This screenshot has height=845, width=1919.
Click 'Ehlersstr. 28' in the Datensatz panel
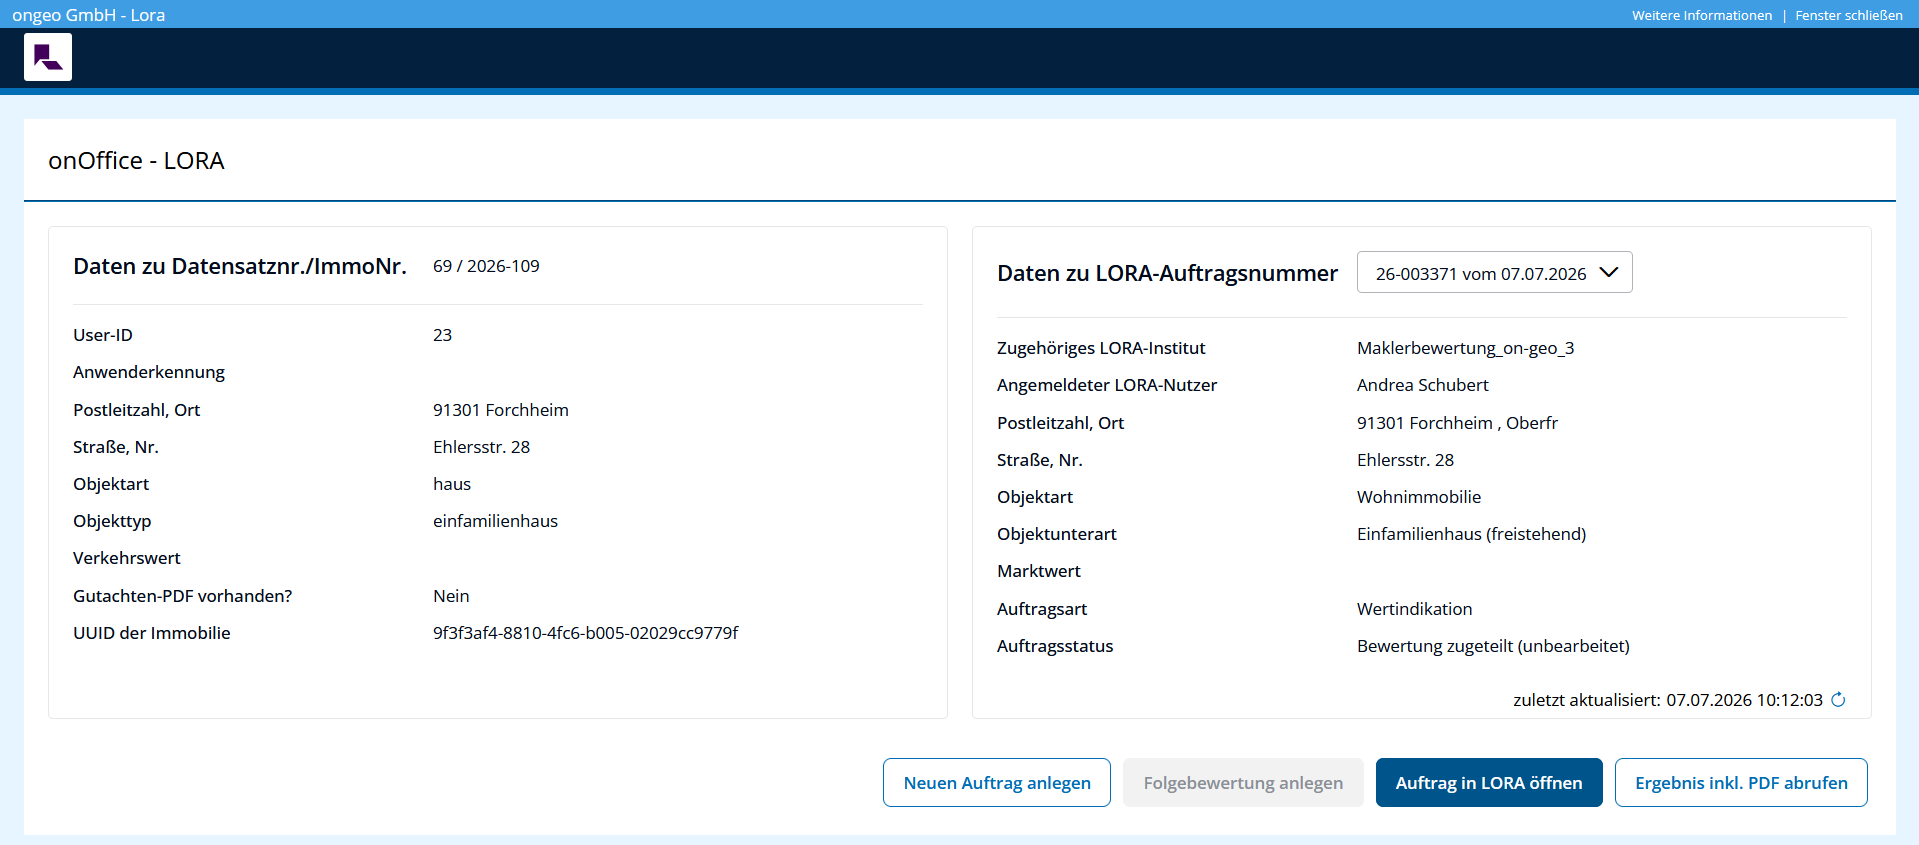click(481, 447)
